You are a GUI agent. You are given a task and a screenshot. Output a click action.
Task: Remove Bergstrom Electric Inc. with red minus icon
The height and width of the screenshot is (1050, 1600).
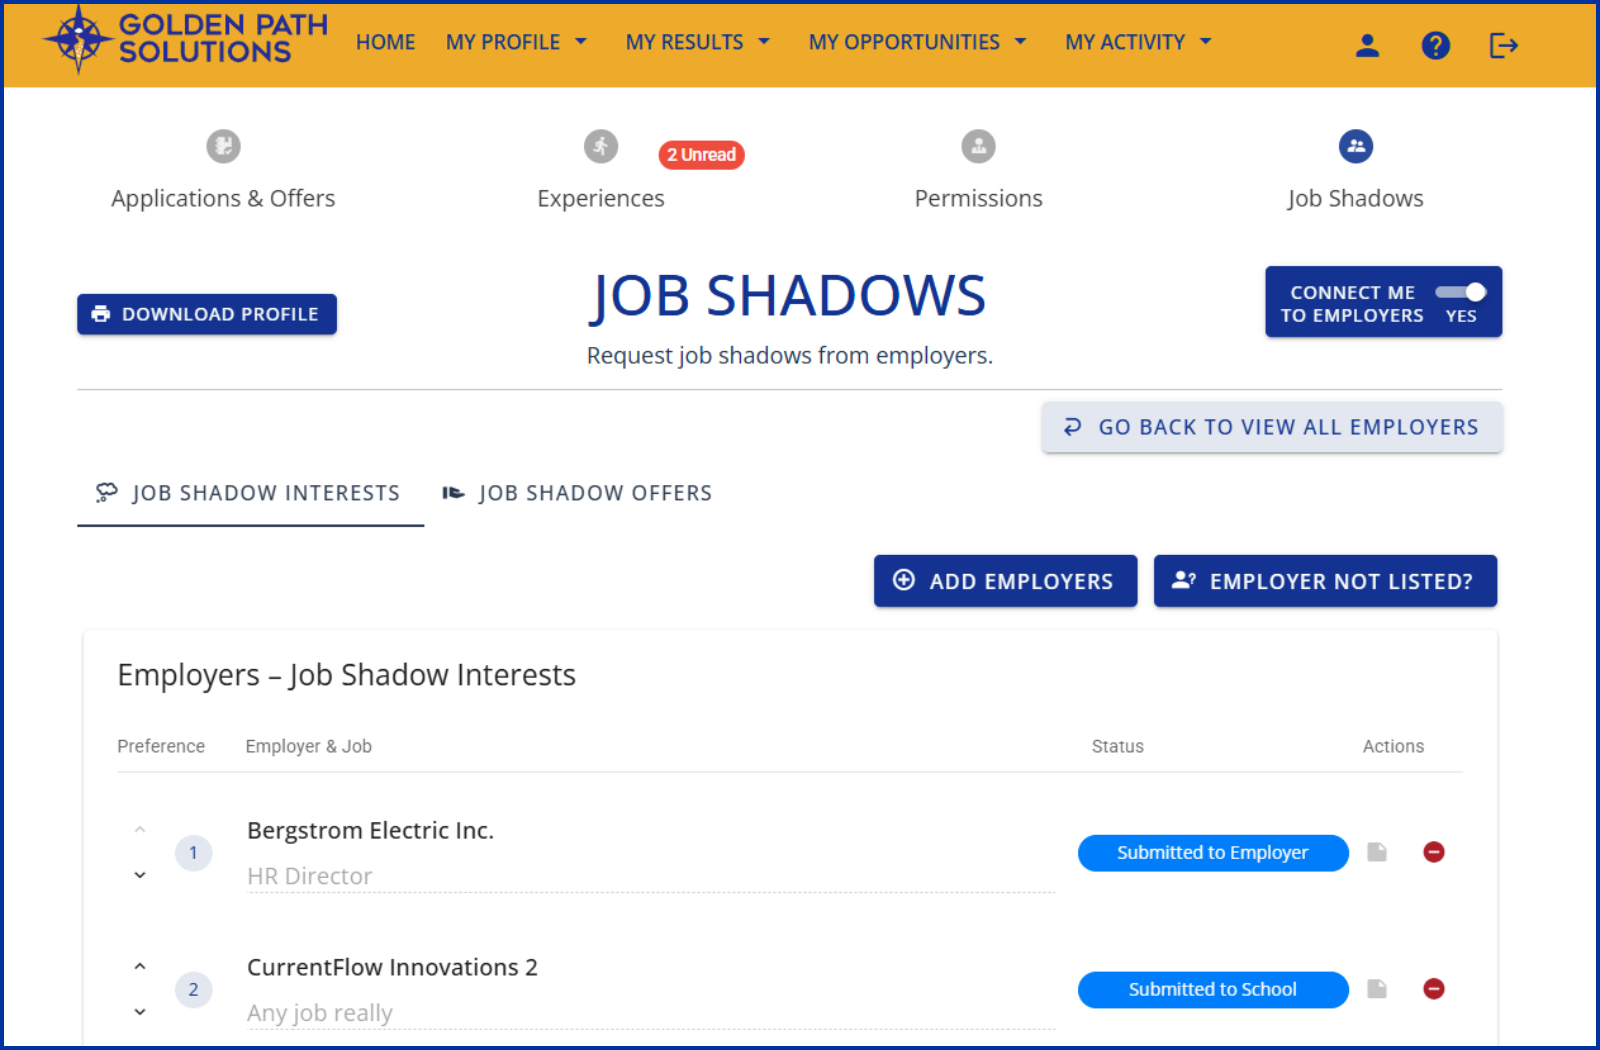[1434, 852]
